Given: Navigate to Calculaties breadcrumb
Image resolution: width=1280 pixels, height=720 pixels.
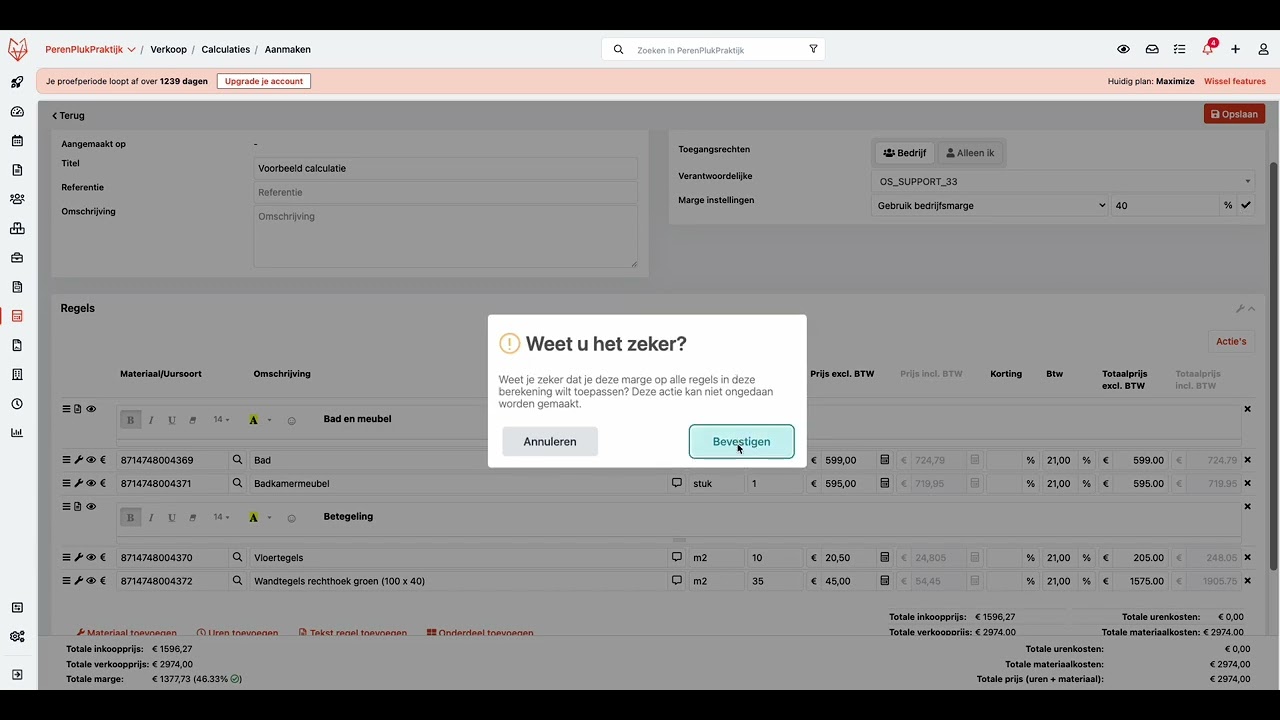Looking at the screenshot, I should [x=226, y=49].
